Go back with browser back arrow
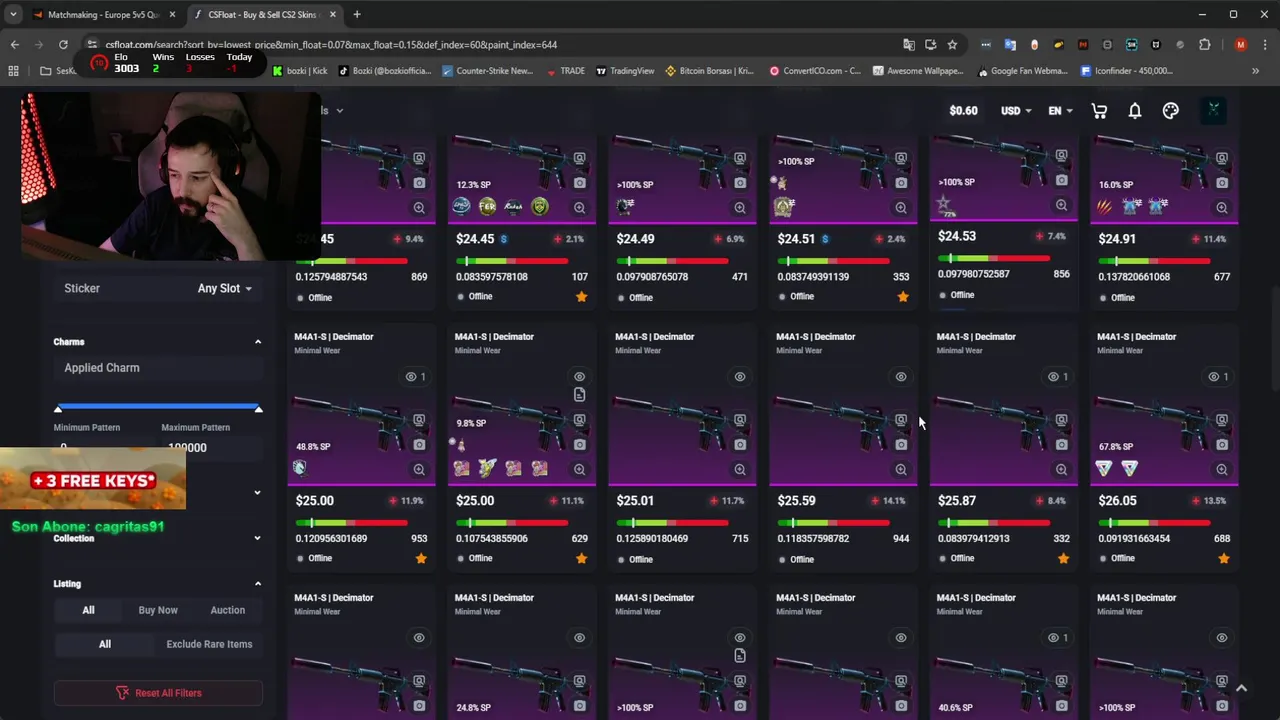The width and height of the screenshot is (1280, 720). 14,44
